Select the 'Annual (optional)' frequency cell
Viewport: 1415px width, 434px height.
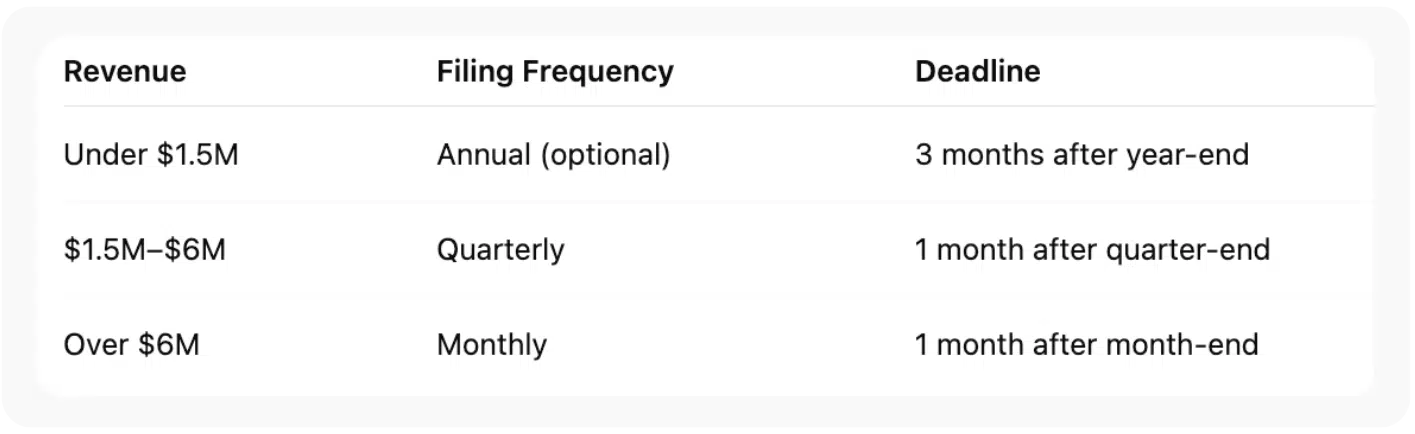click(x=553, y=156)
